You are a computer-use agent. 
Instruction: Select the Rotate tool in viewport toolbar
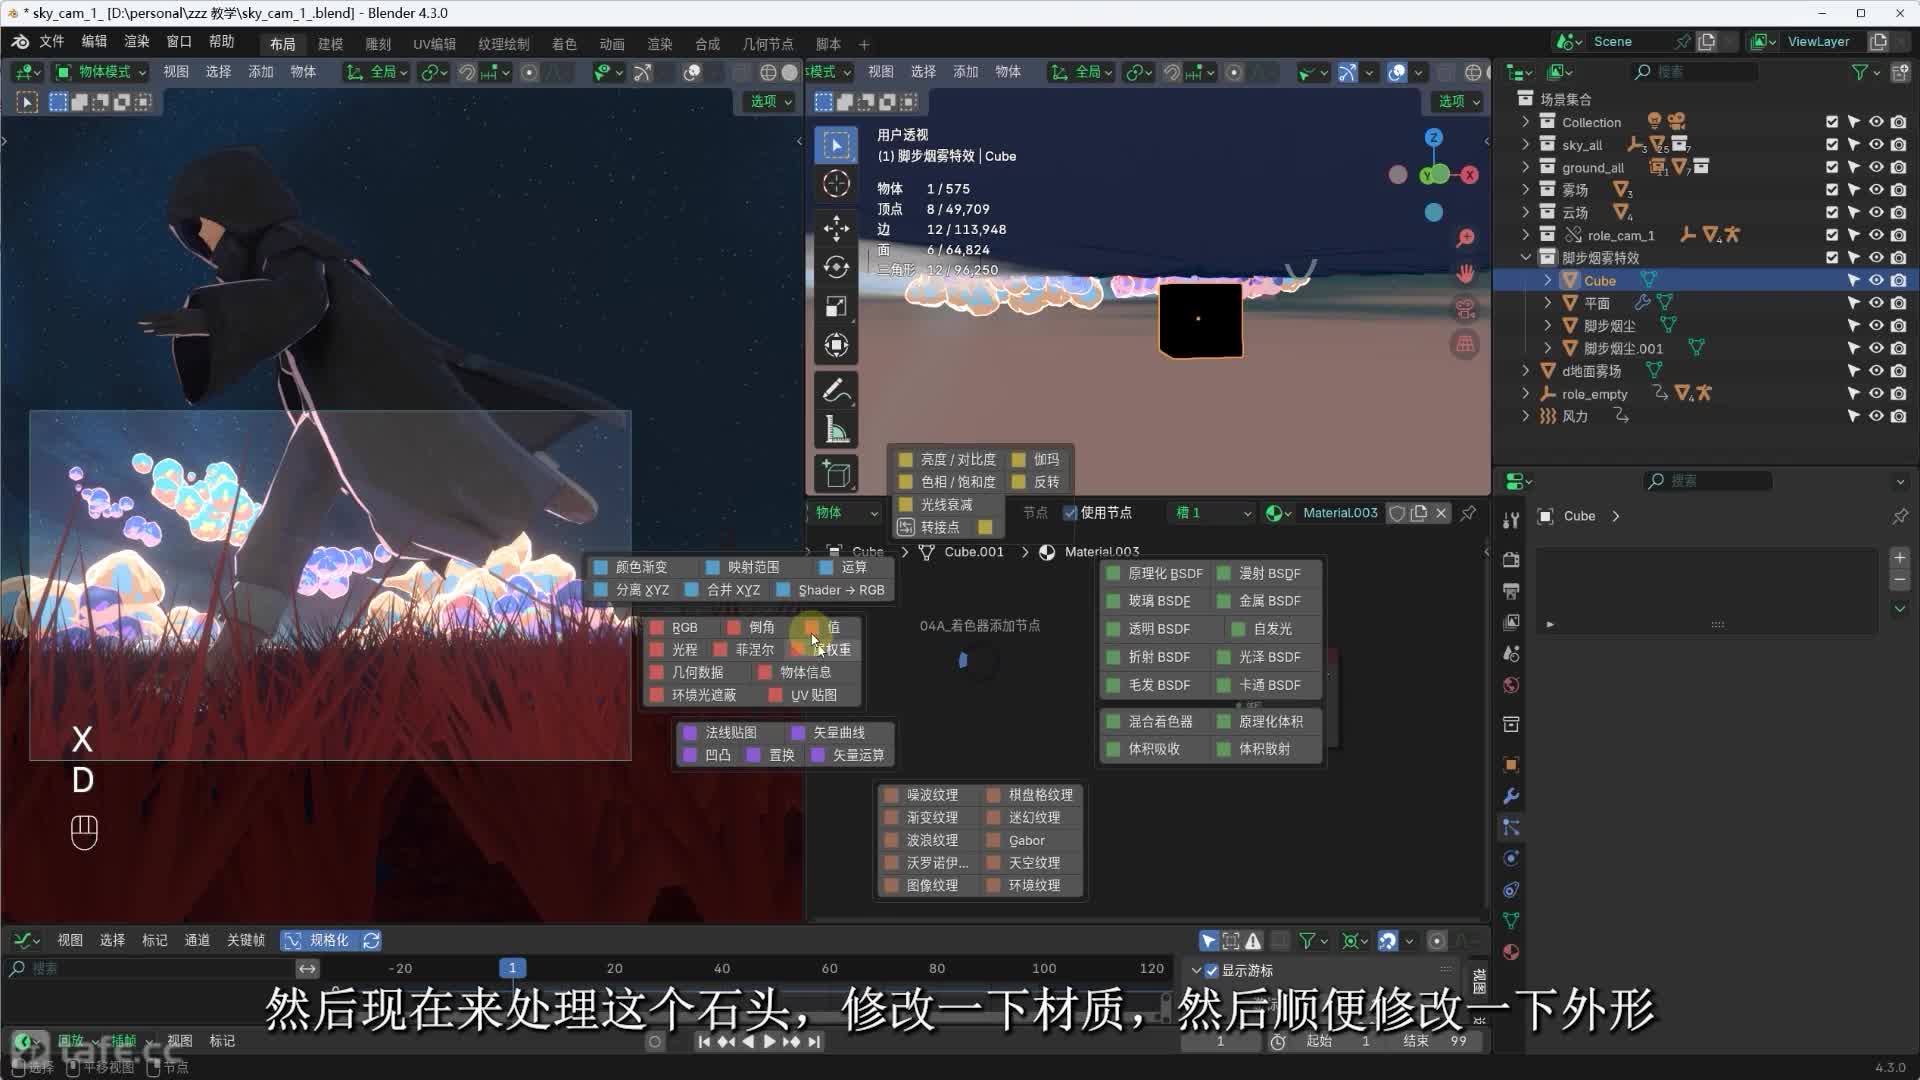836,267
